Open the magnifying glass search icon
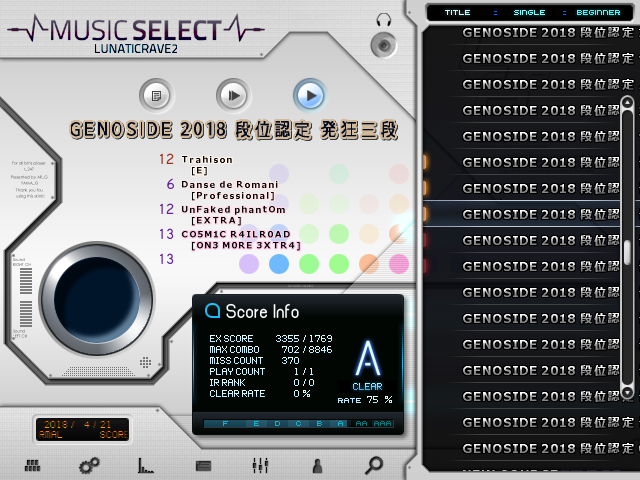This screenshot has width=640, height=480. click(x=374, y=465)
